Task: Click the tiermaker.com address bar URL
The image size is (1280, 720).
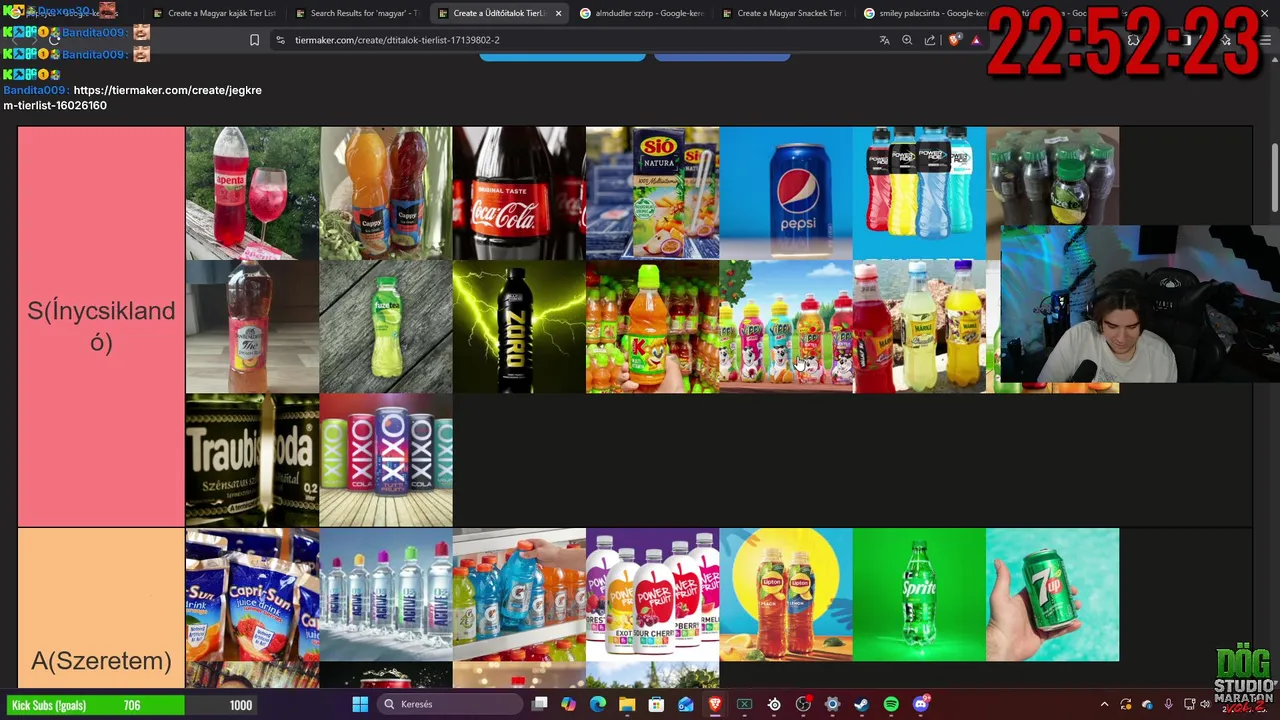Action: click(397, 40)
